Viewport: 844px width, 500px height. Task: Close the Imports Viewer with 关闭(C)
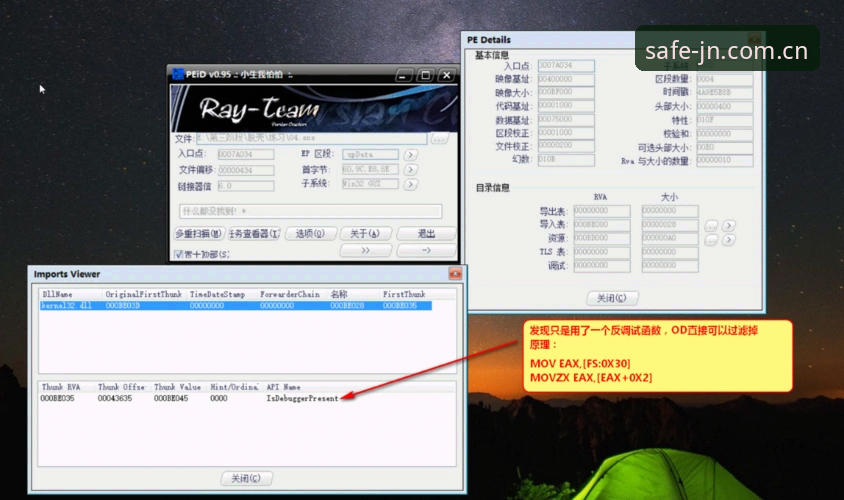tap(247, 478)
